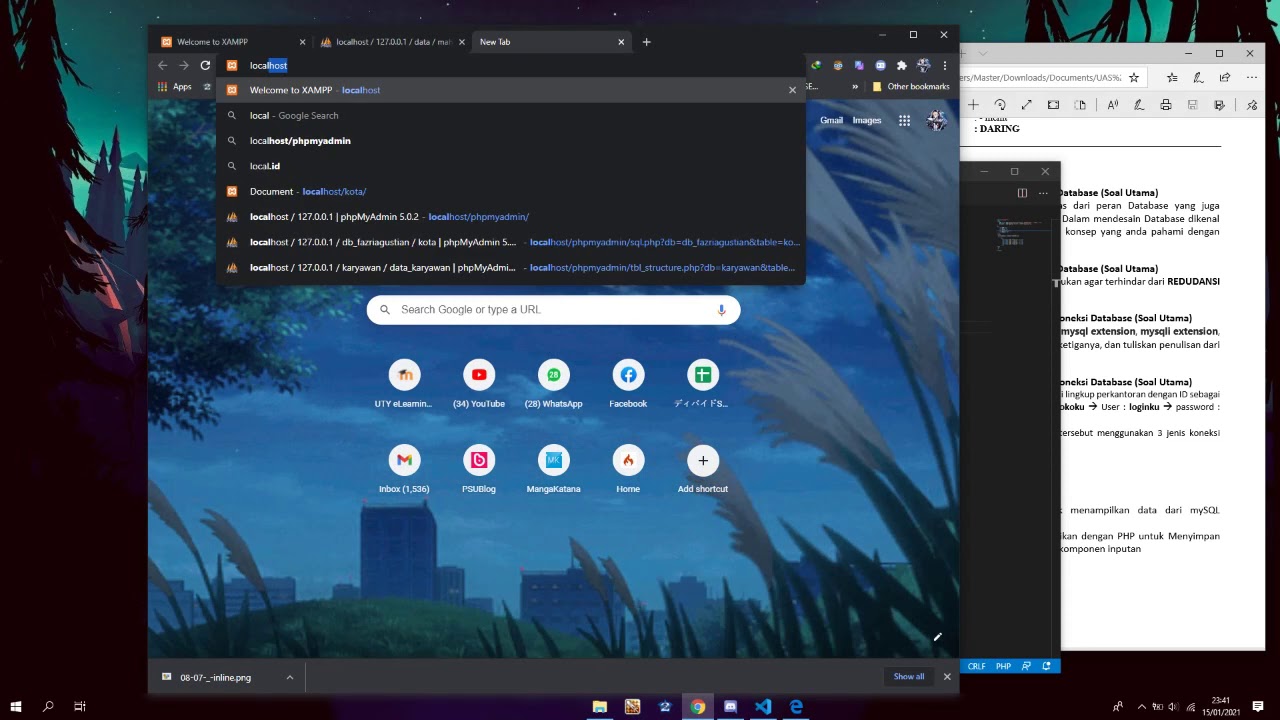Viewport: 1280px width, 720px height.
Task: Pick the Document localhost/kota suggestion
Action: 510,192
